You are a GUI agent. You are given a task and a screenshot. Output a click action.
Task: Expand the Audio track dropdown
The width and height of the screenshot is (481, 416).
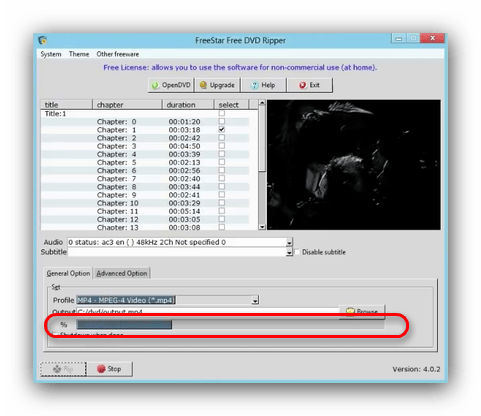[x=289, y=243]
